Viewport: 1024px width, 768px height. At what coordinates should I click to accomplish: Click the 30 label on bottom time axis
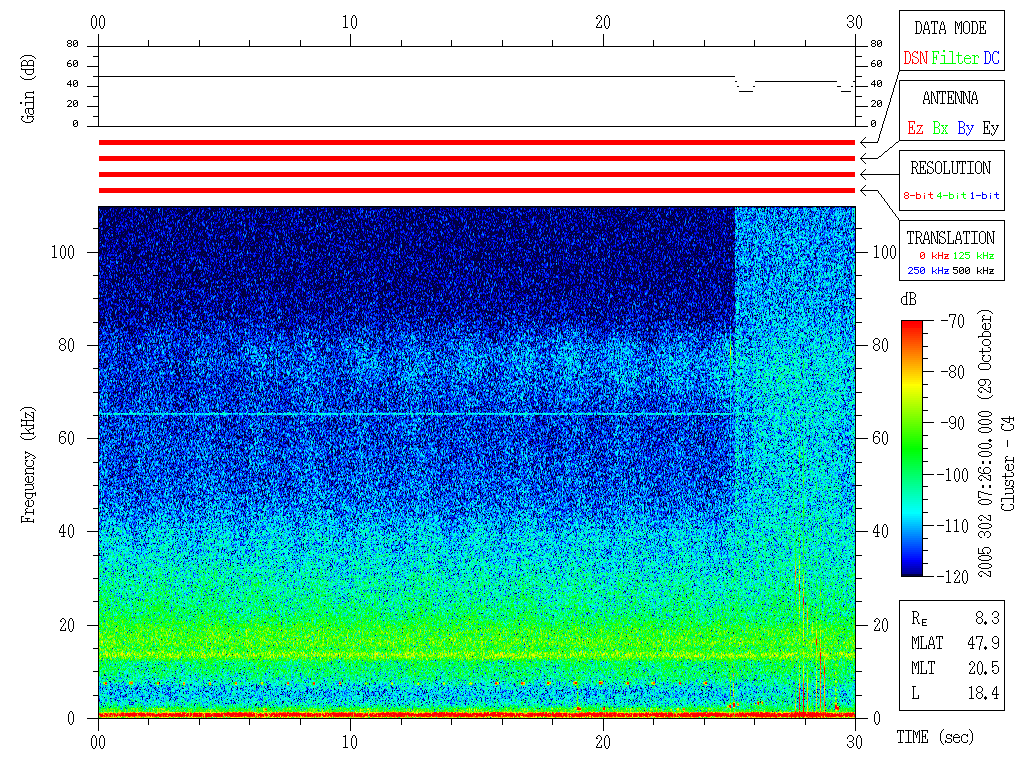click(x=855, y=742)
